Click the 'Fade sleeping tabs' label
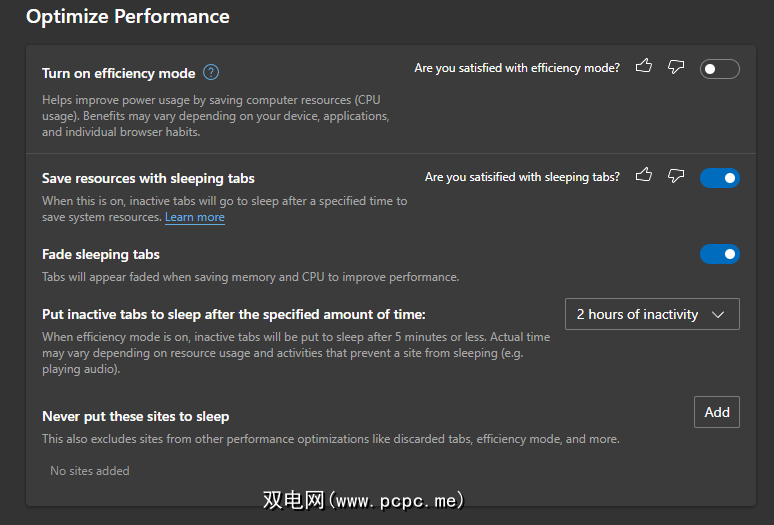The image size is (774, 525). coord(101,254)
